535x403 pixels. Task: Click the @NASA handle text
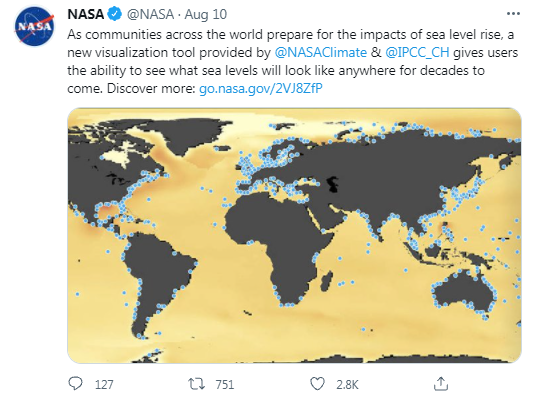[150, 14]
